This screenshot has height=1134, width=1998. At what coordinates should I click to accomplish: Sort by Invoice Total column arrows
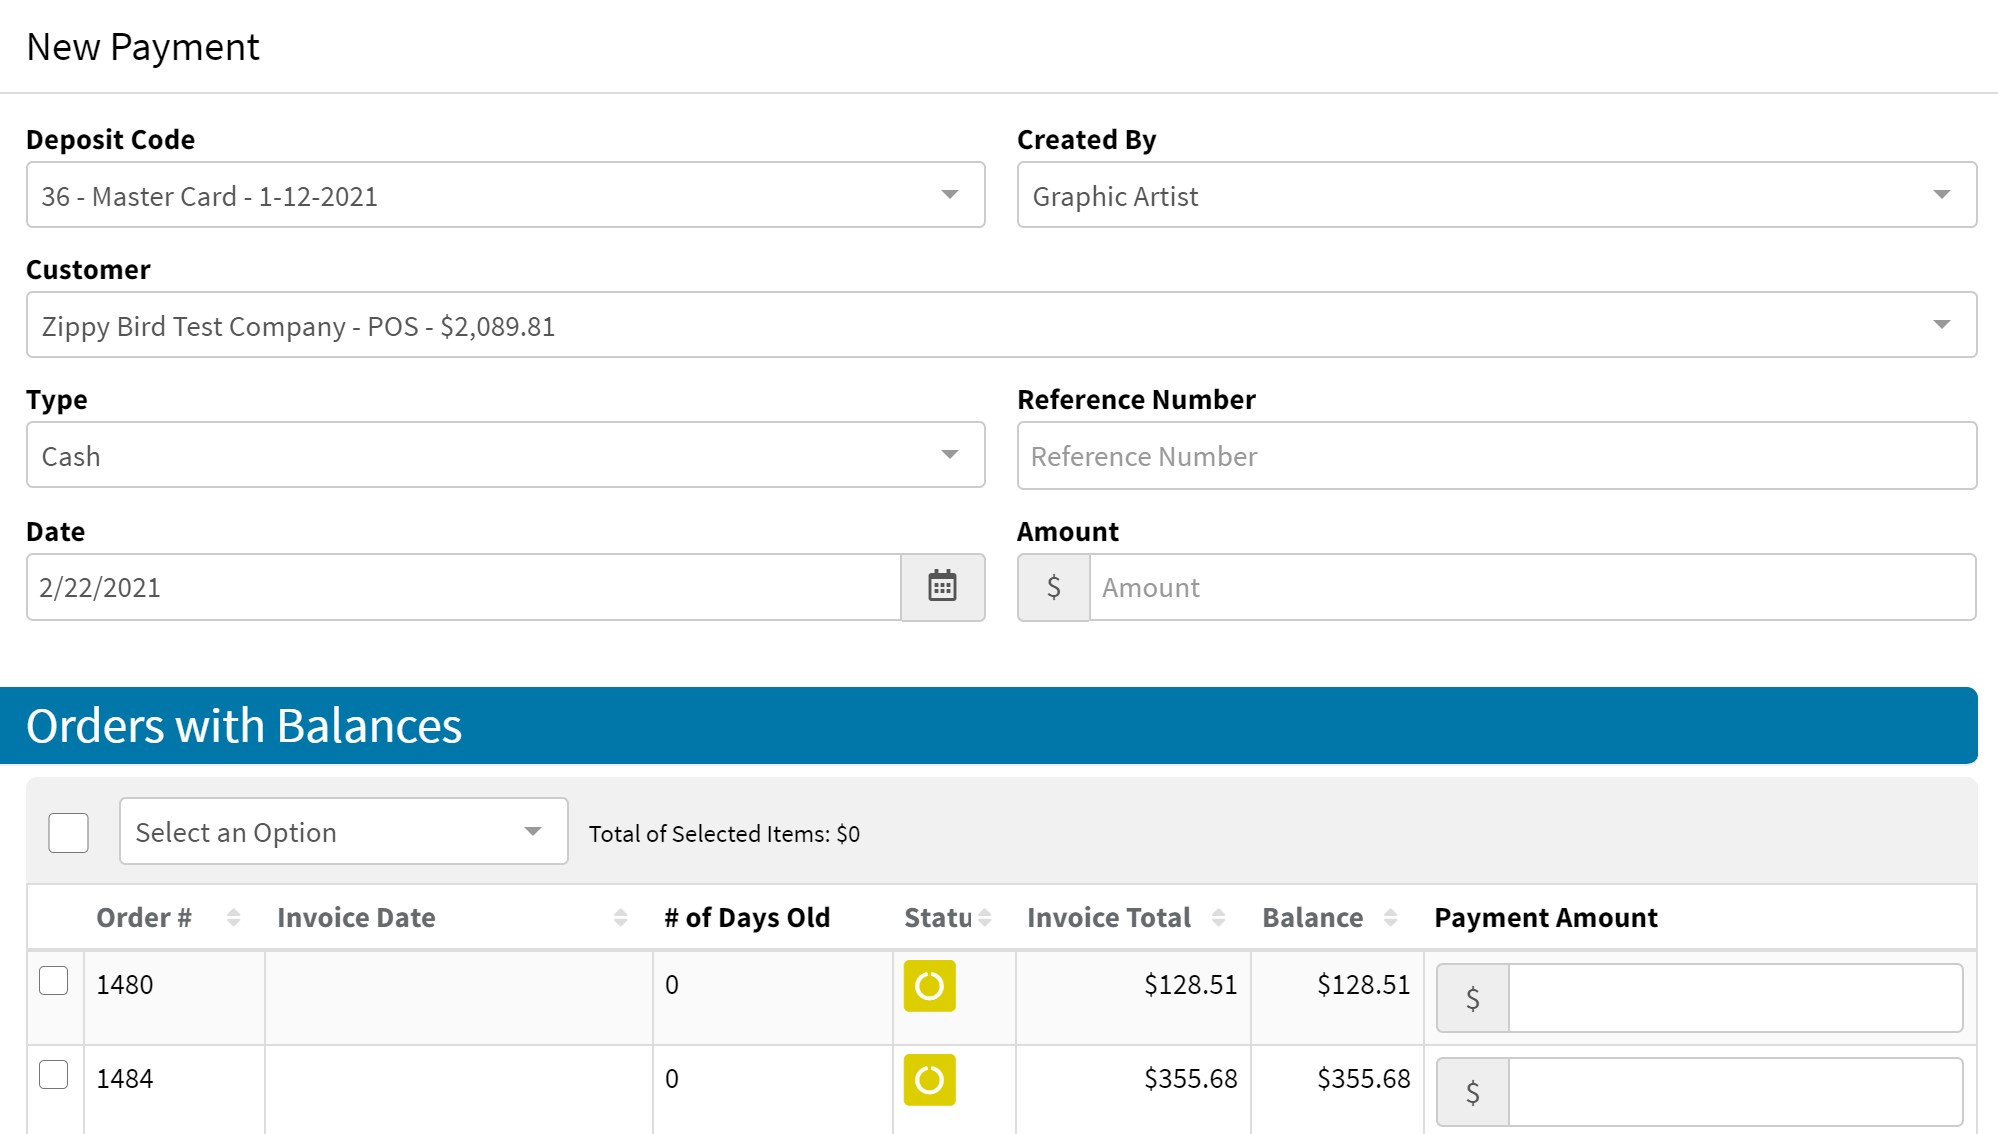click(x=1218, y=917)
